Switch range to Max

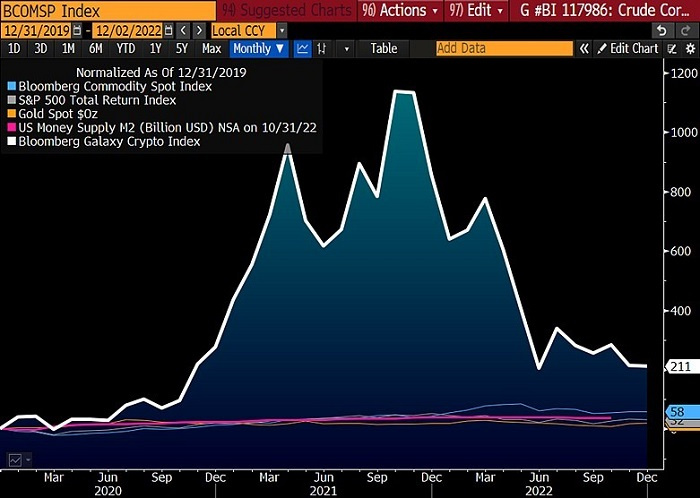(x=211, y=48)
